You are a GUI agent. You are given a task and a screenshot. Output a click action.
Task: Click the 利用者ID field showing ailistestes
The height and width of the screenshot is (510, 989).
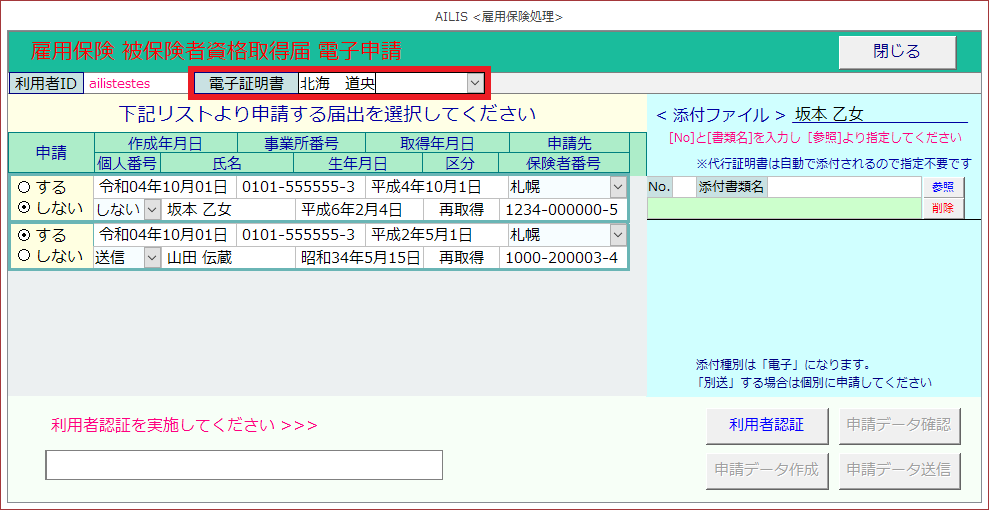pos(135,83)
